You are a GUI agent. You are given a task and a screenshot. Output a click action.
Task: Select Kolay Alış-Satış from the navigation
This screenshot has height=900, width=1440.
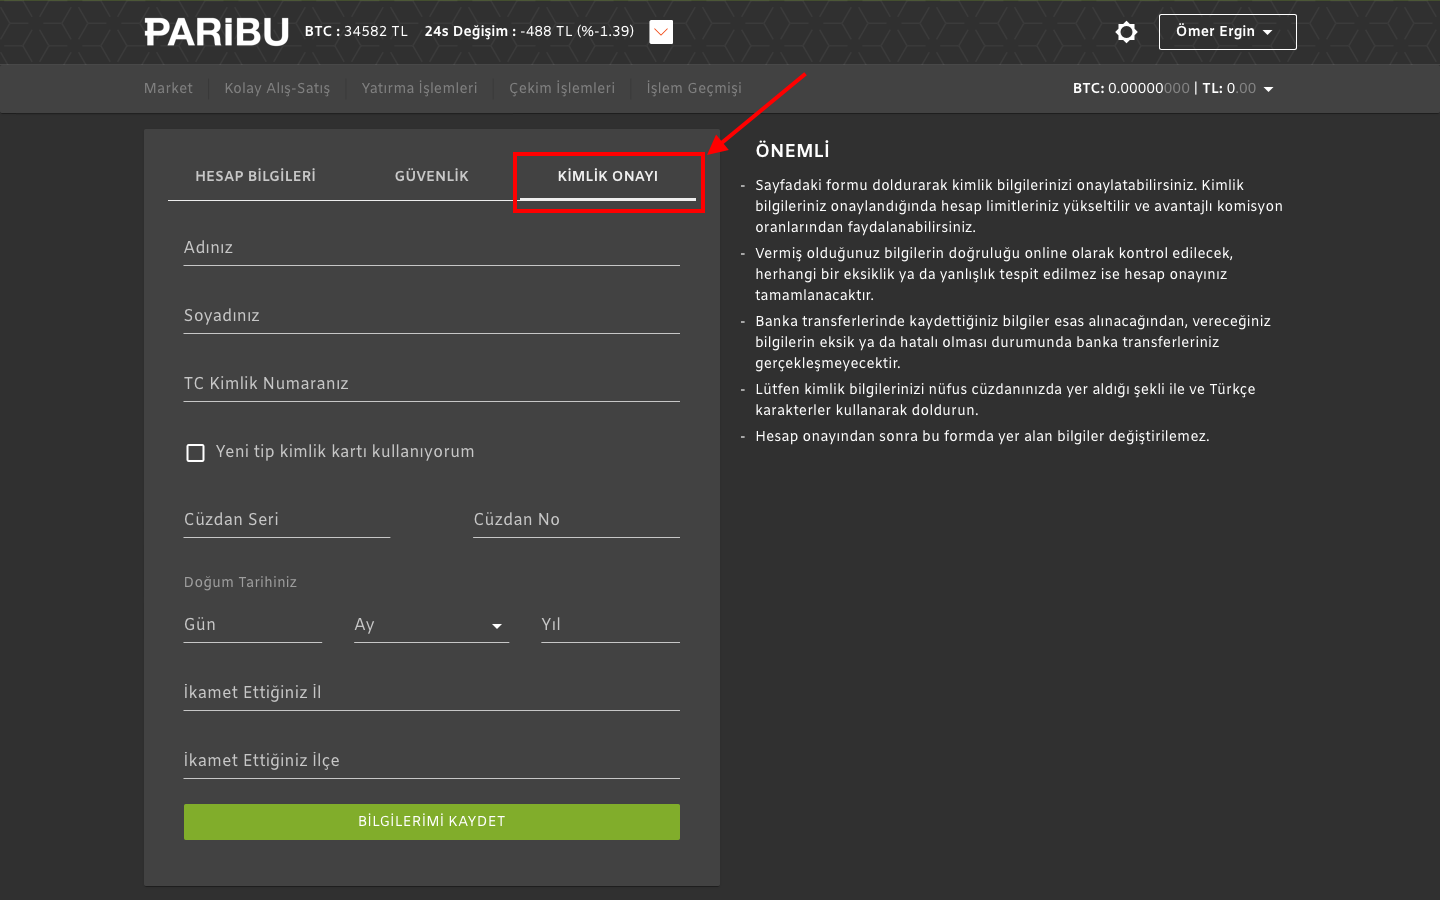(x=277, y=88)
